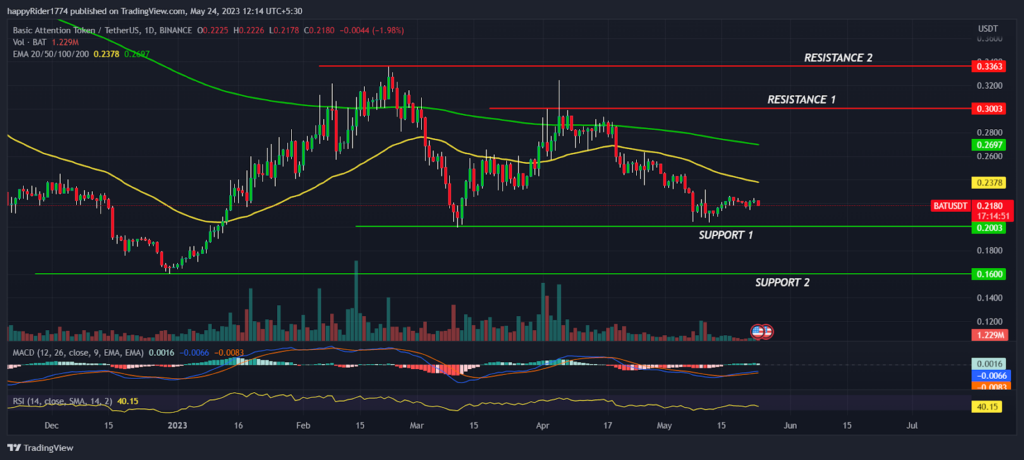Click the BATUSDT symbol price tag
Viewport: 1024px width, 460px height.
point(949,206)
